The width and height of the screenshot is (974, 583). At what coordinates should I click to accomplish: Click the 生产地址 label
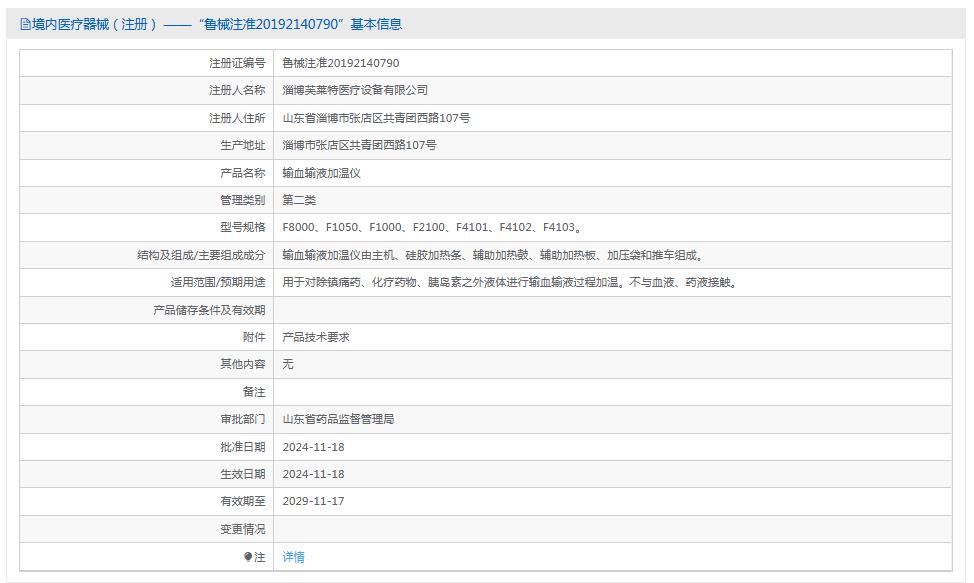[242, 145]
